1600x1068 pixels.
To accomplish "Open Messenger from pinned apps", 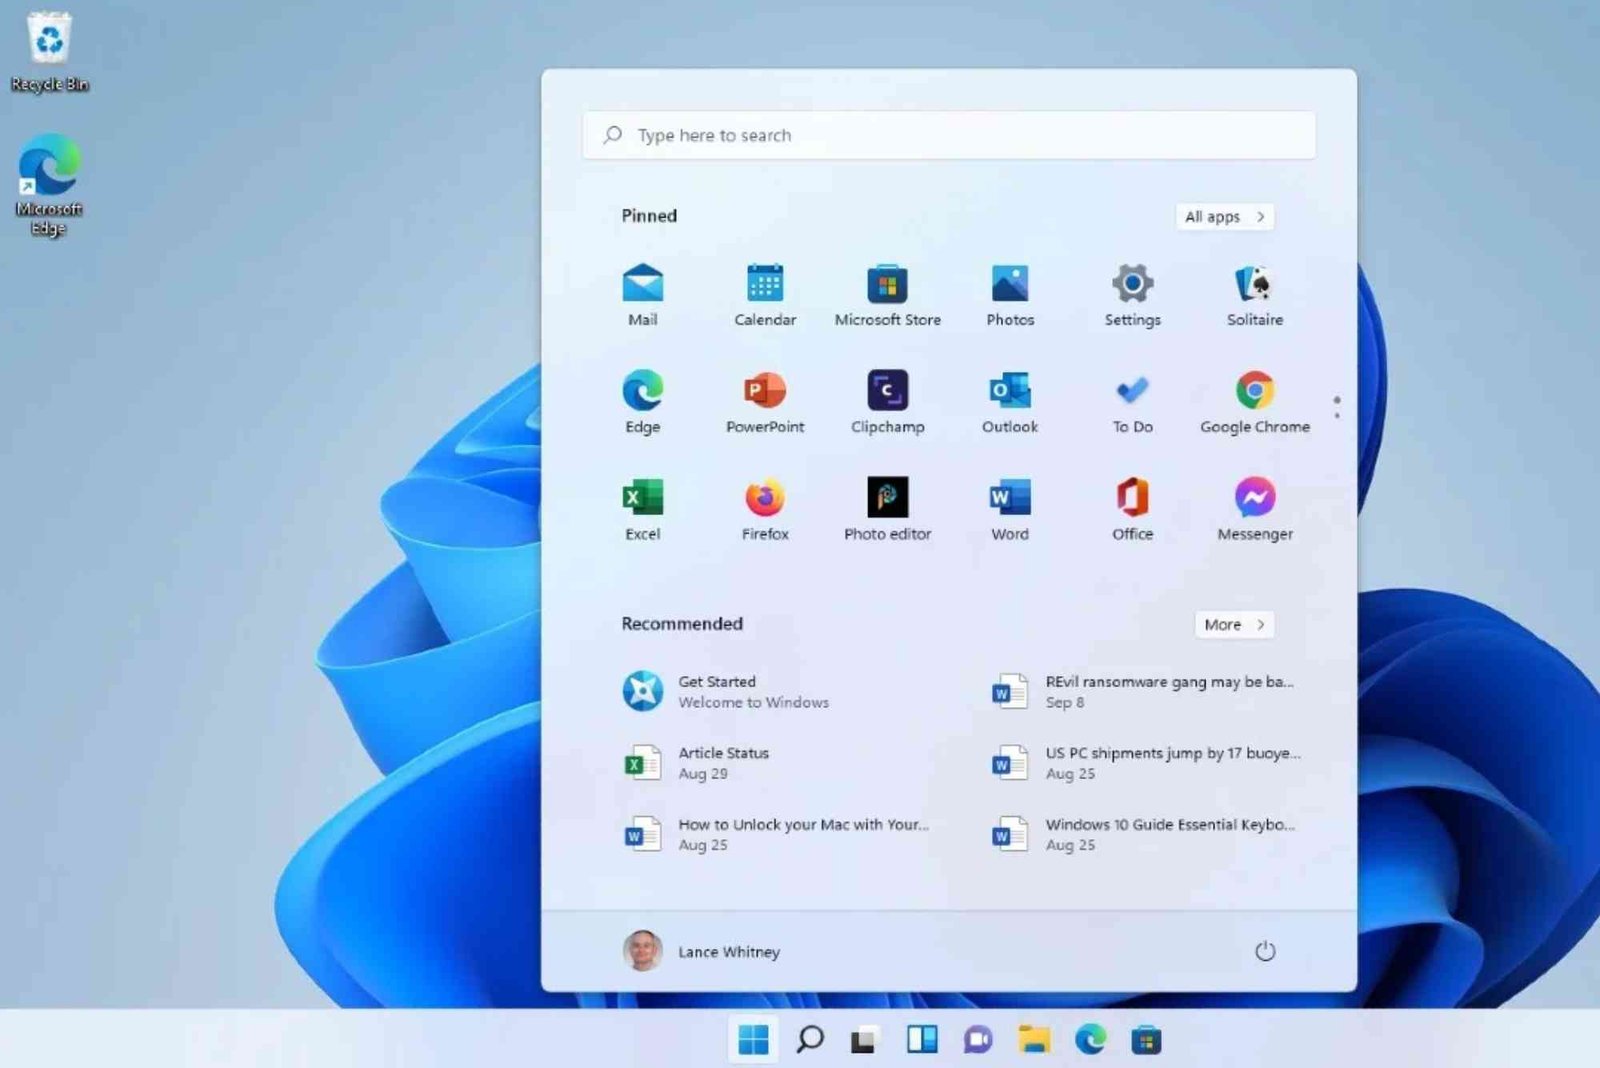I will click(x=1254, y=507).
